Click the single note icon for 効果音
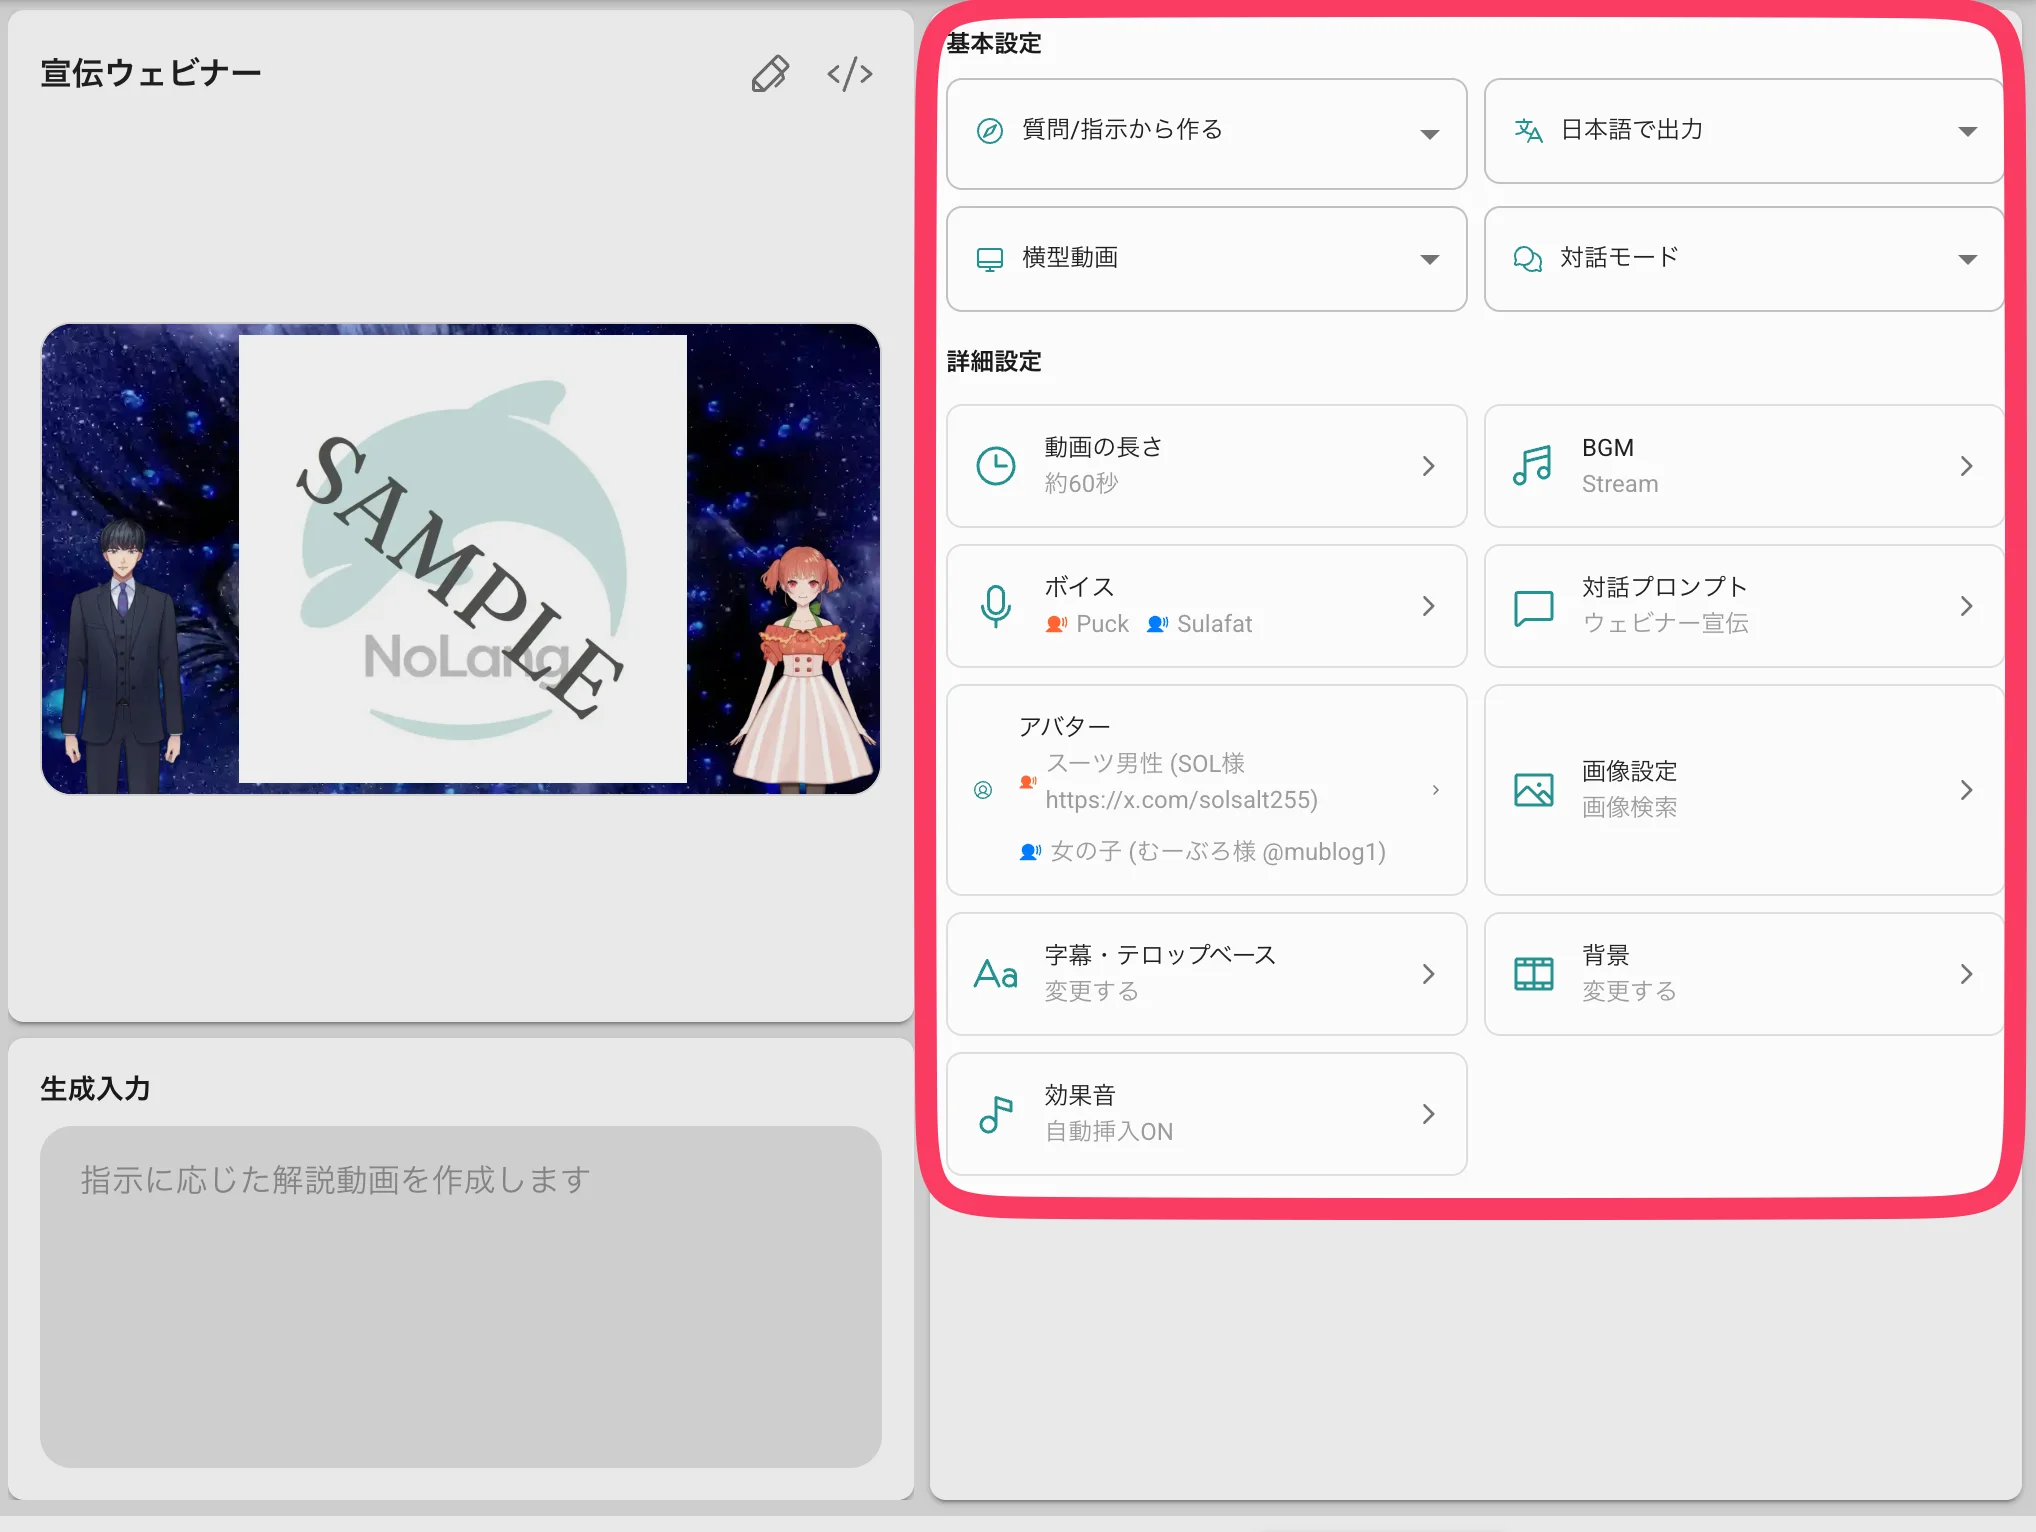This screenshot has height=1532, width=2036. (x=996, y=1114)
